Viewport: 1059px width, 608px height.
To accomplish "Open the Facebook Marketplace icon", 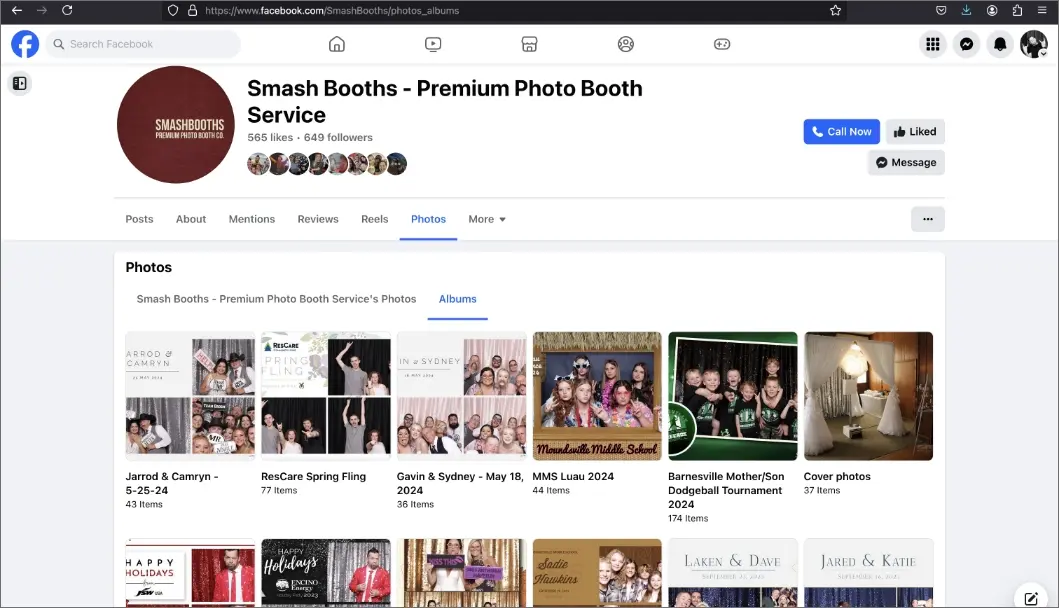I will tap(530, 44).
